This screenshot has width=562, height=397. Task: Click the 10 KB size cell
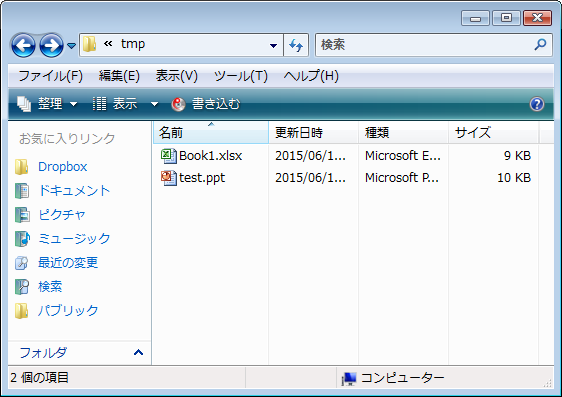point(514,178)
